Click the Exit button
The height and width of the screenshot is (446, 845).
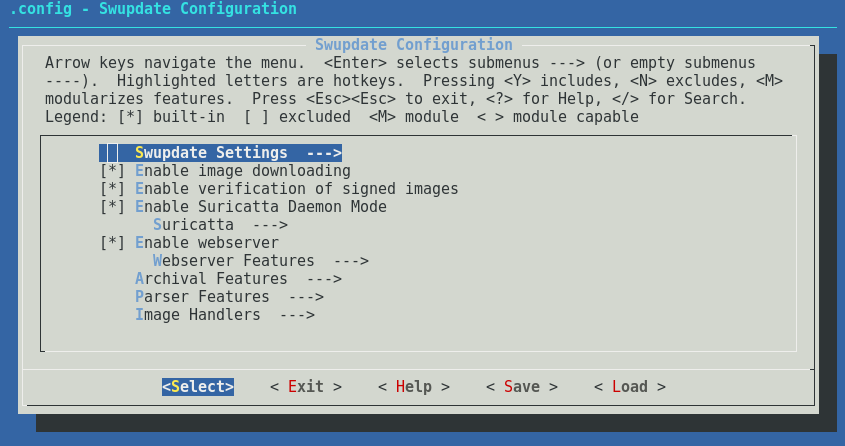click(306, 387)
